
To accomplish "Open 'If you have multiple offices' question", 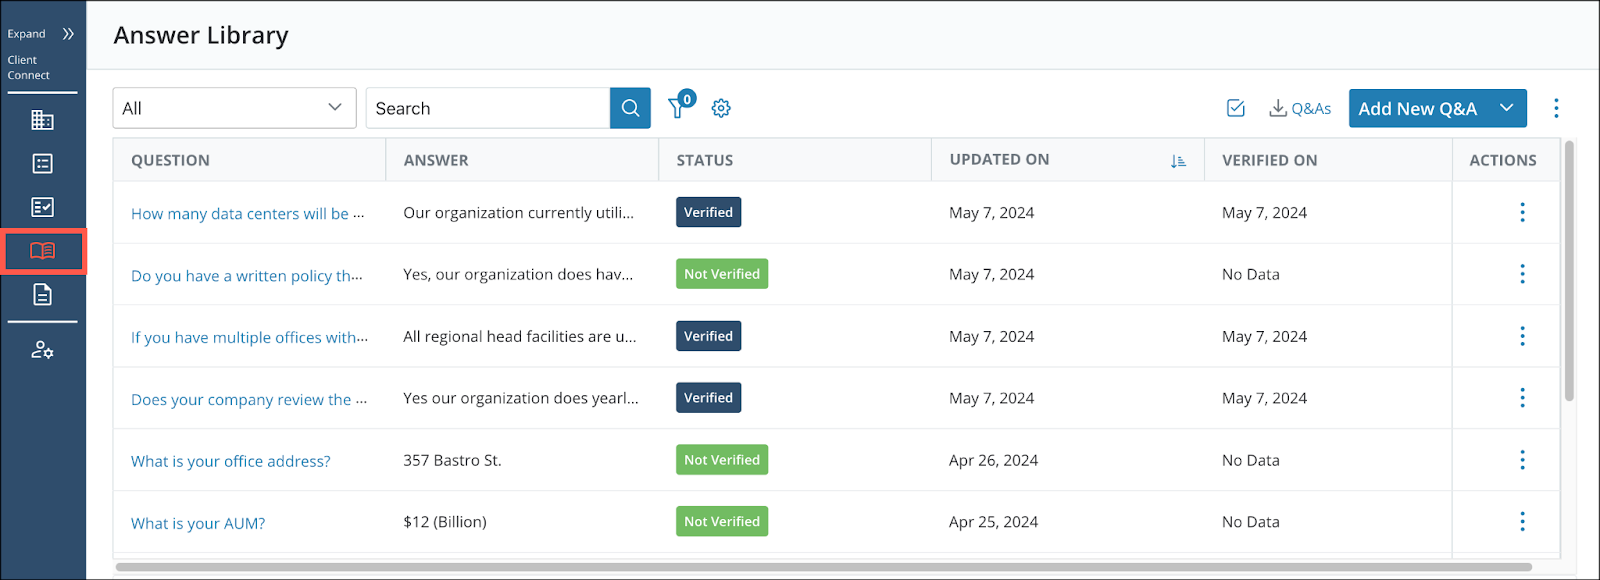I will click(x=249, y=337).
